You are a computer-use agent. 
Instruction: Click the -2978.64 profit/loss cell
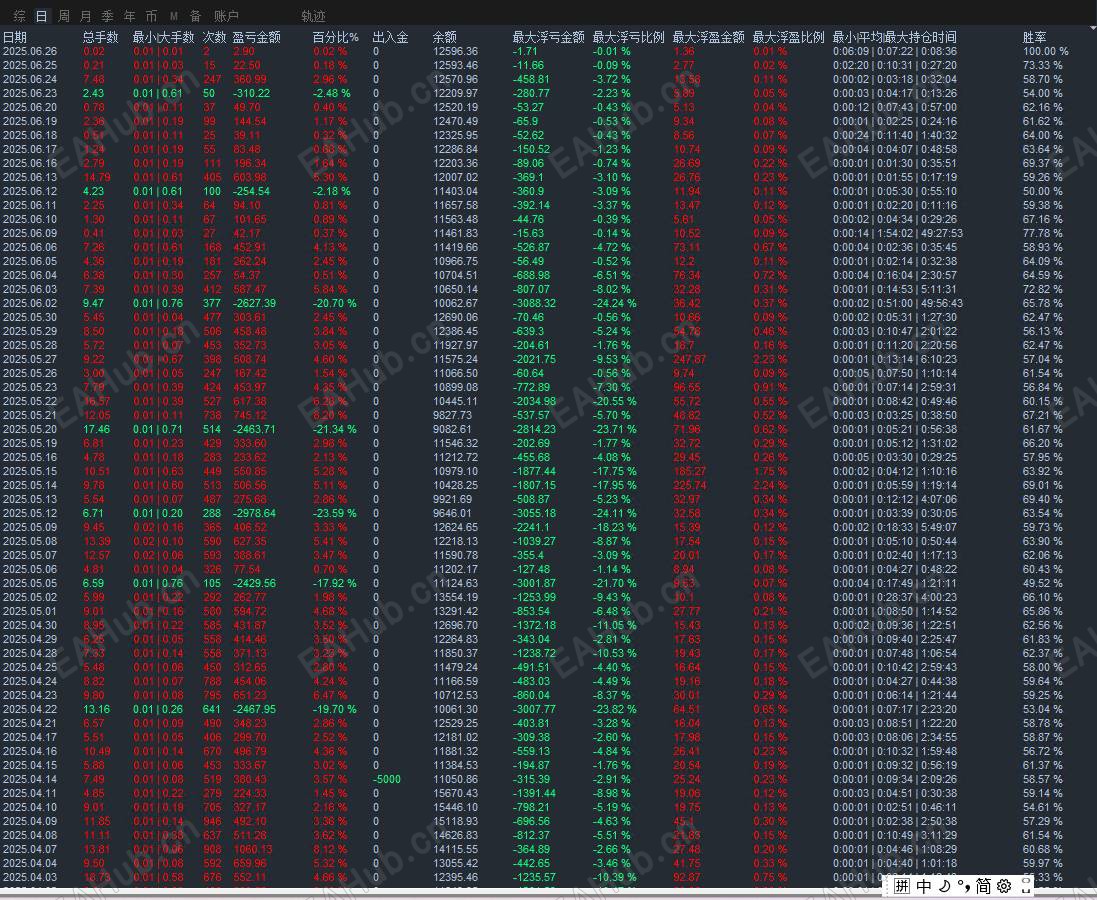click(x=254, y=513)
